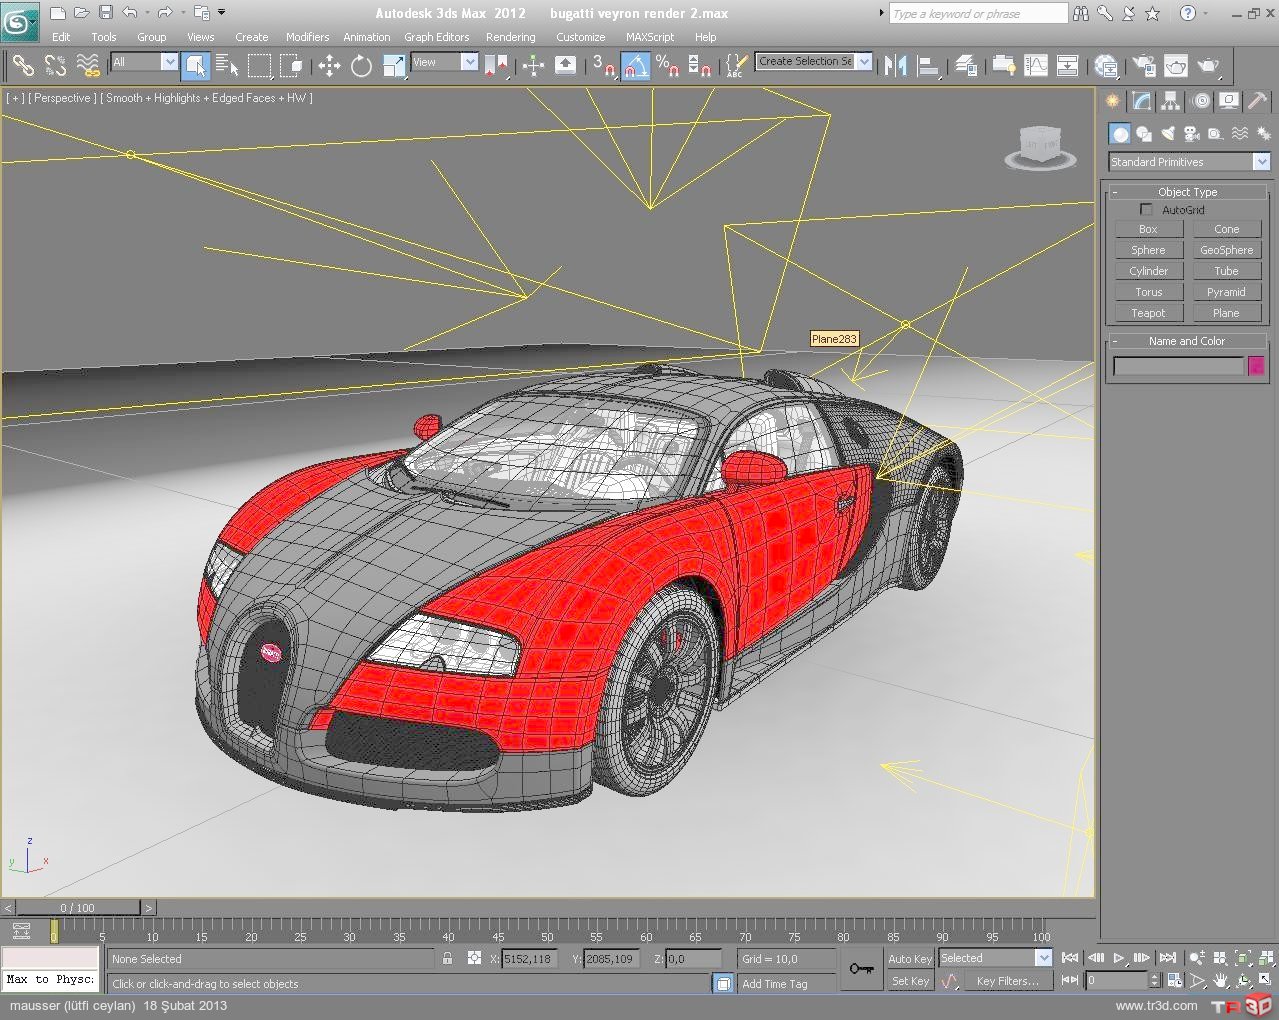Toggle the Percent Snap button
Screen dimensions: 1279x1020
tap(668, 66)
